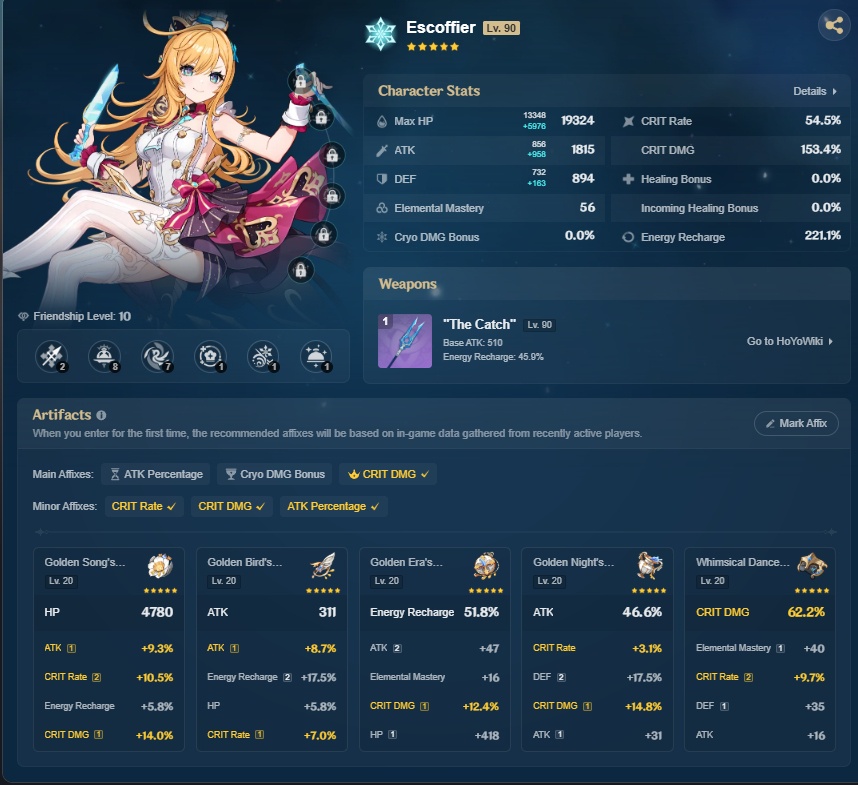Toggle the CRIT DMG main affix chip
Viewport: 858px width, 785px height.
point(388,474)
